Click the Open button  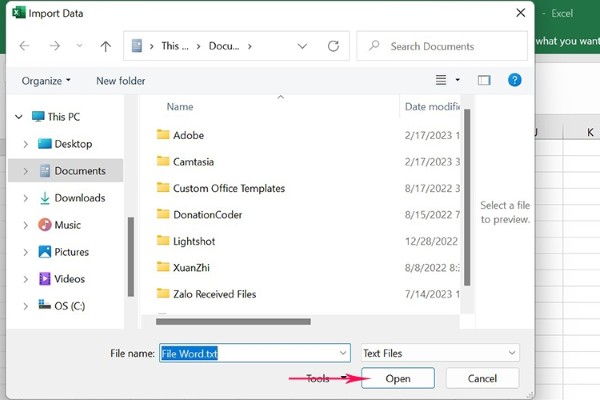398,378
